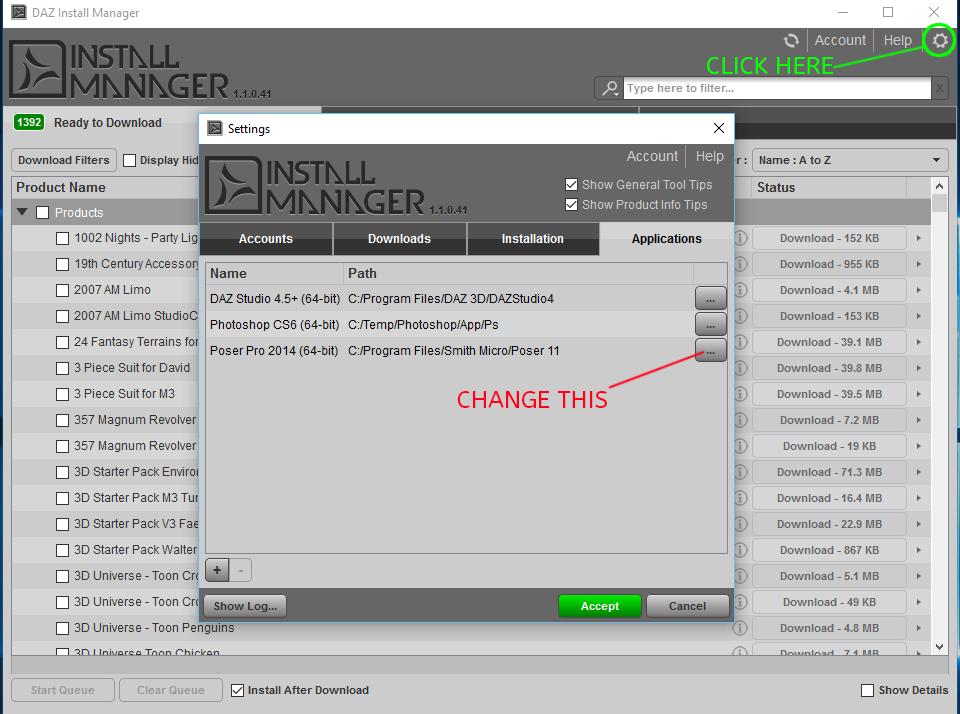
Task: Click scroll up arrow of product list
Action: (939, 185)
